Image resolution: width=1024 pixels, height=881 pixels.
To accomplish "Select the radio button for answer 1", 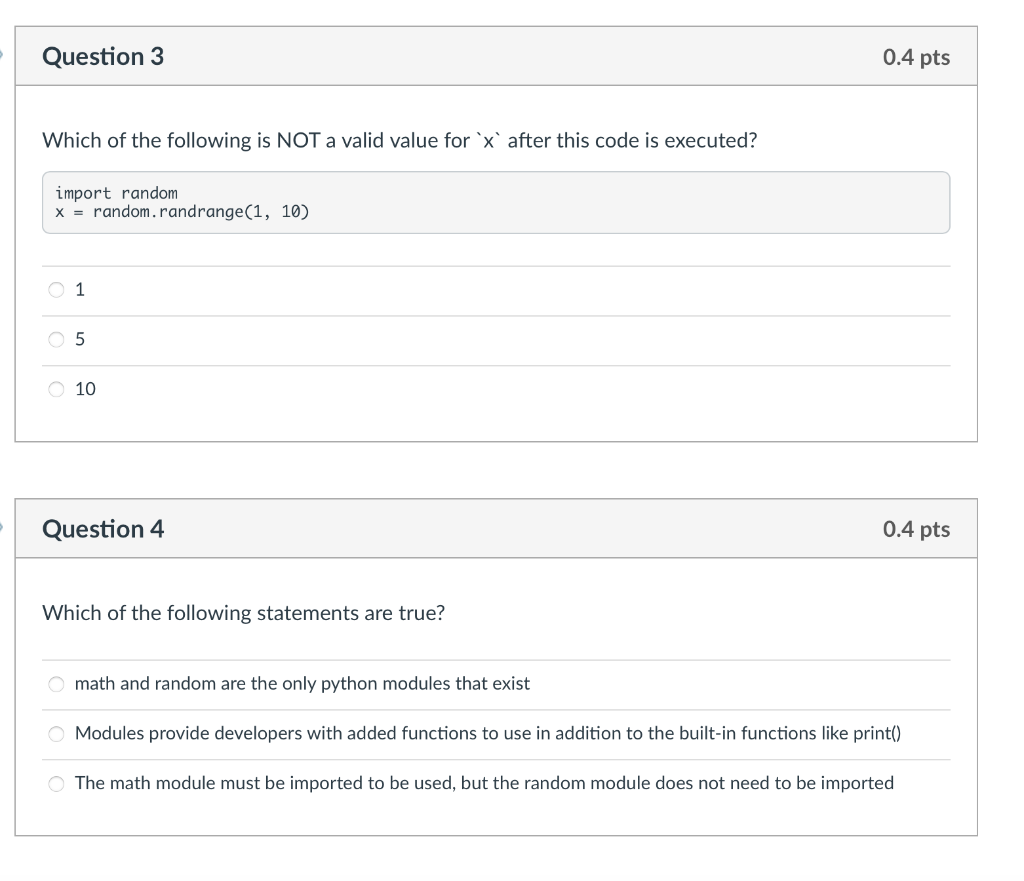I will (x=55, y=290).
